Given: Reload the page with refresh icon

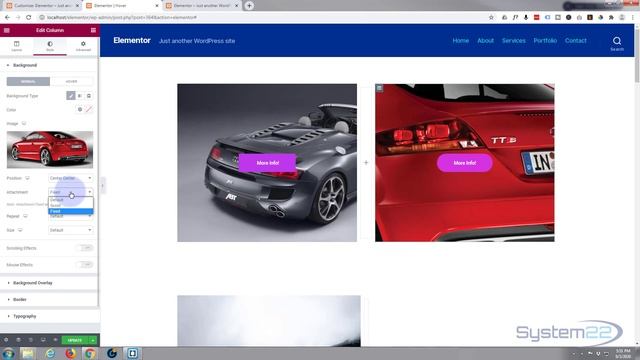Looking at the screenshot, I should click(29, 18).
